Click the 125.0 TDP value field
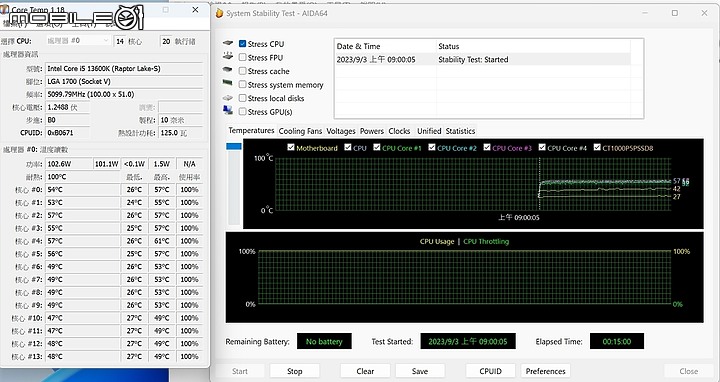The width and height of the screenshot is (720, 382). 180,133
